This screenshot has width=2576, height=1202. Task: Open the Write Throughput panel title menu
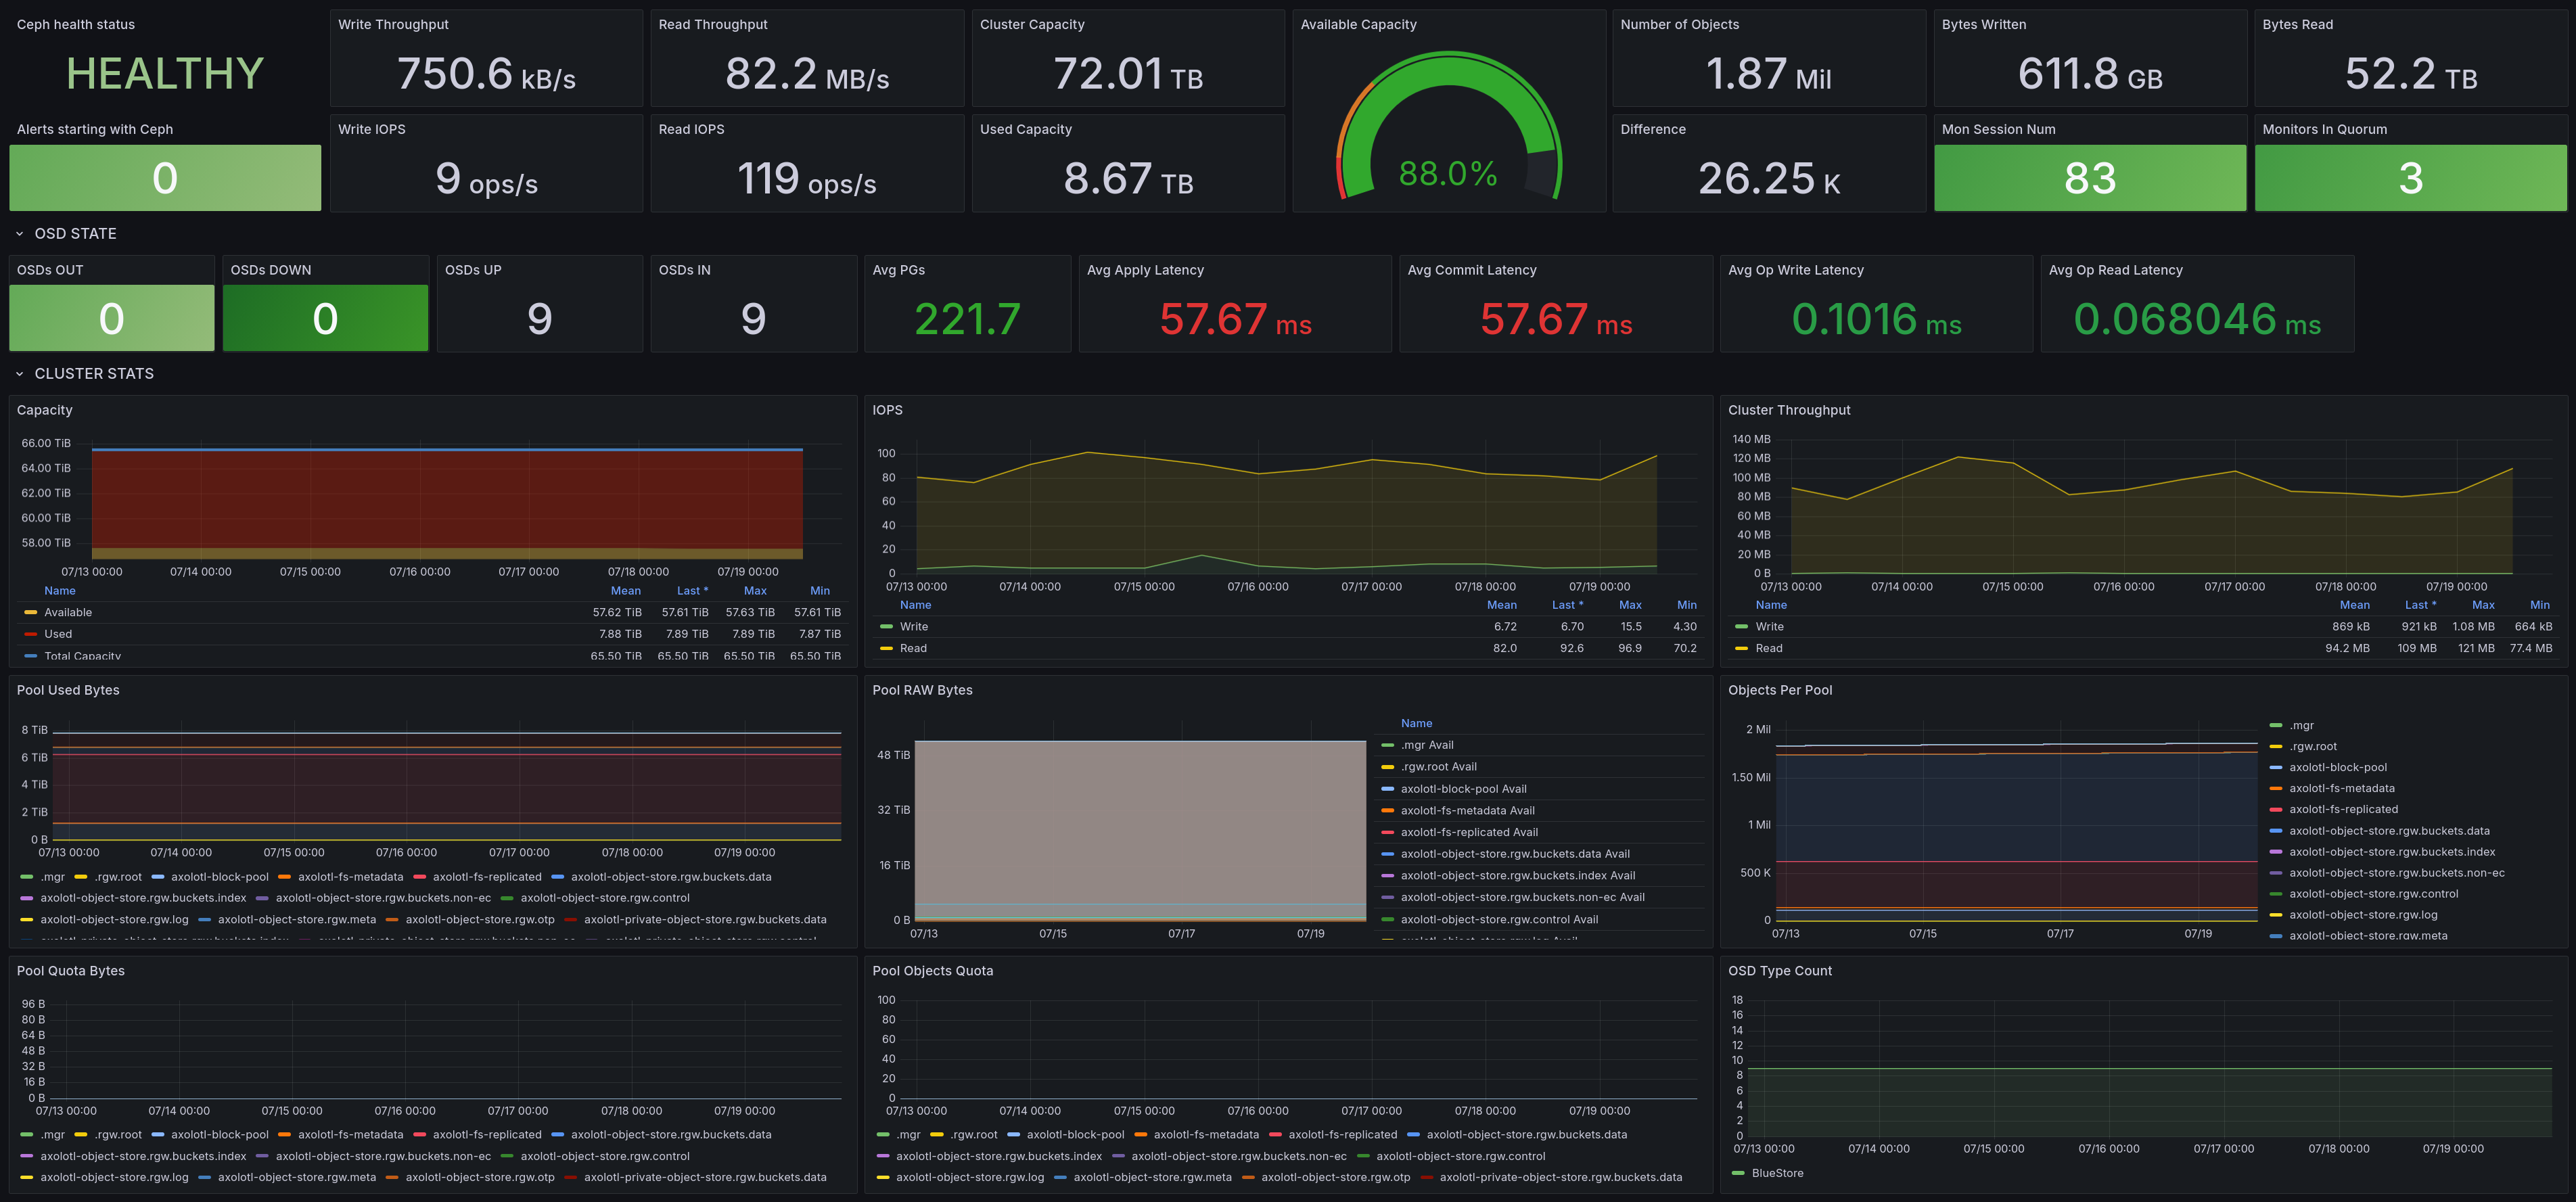[393, 24]
